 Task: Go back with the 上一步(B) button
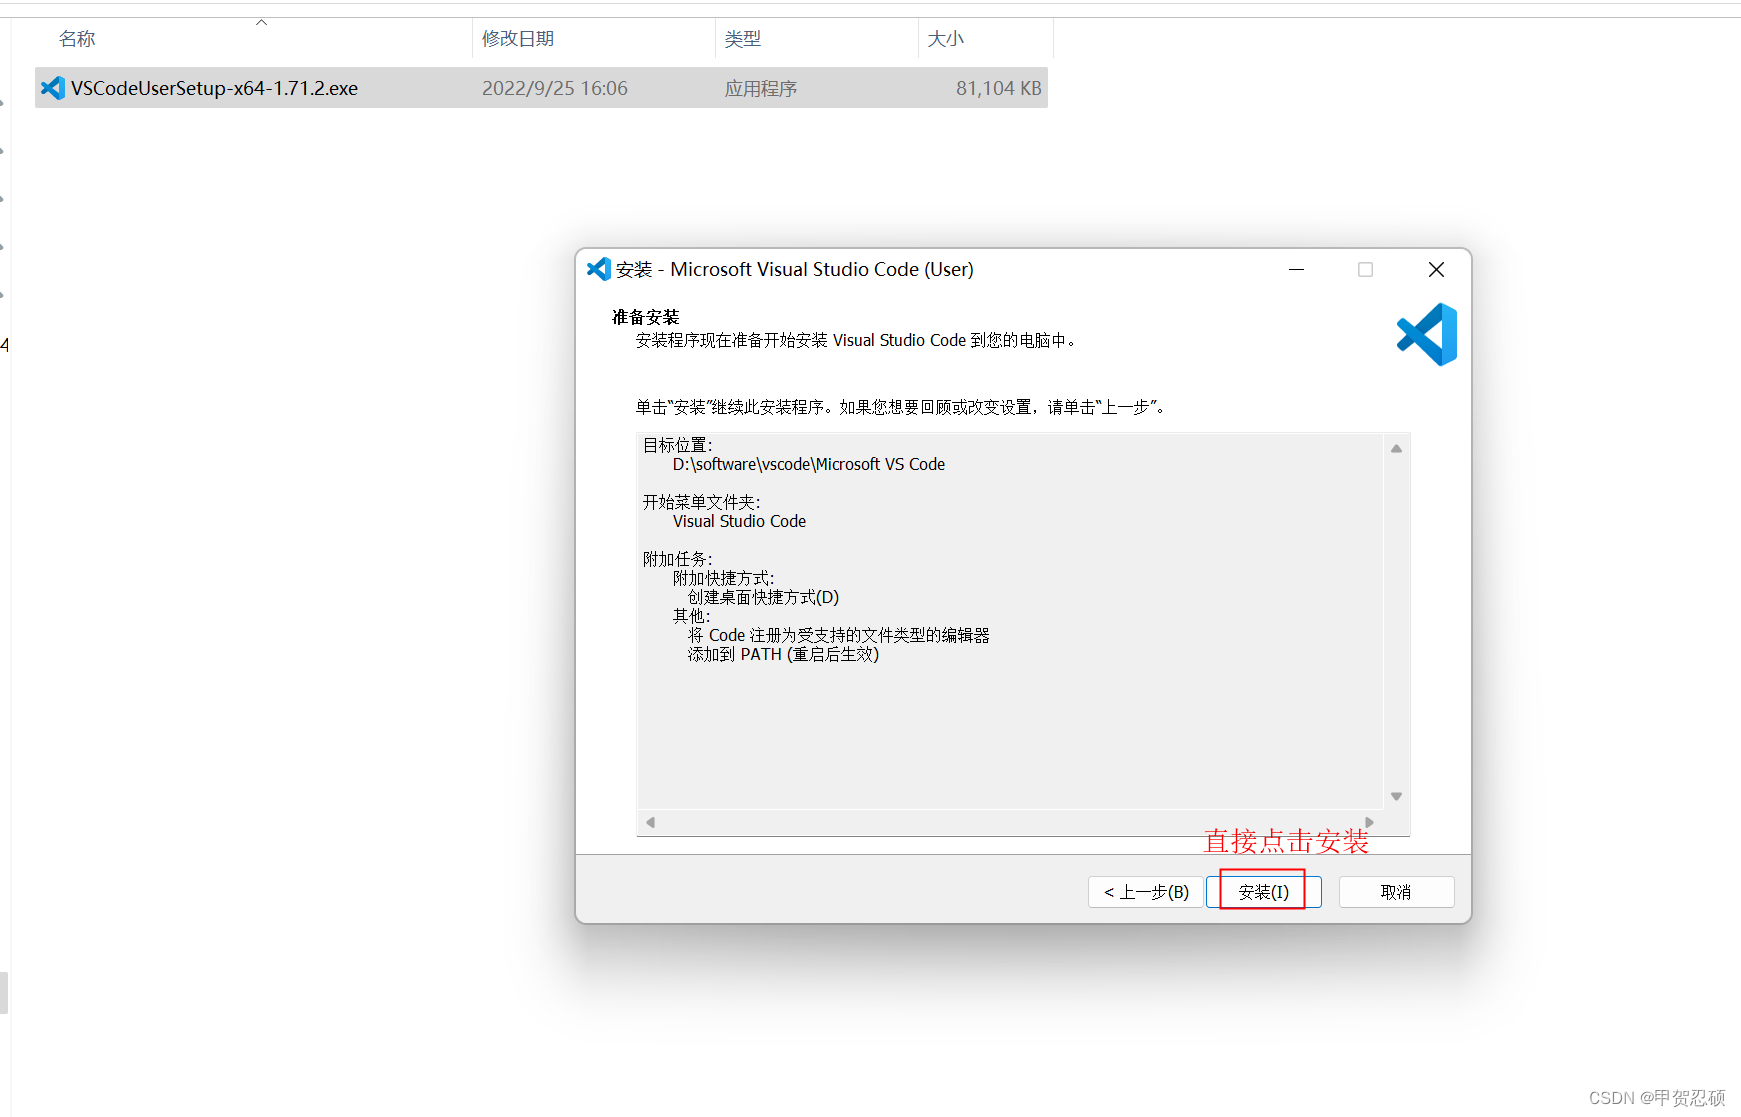point(1145,892)
